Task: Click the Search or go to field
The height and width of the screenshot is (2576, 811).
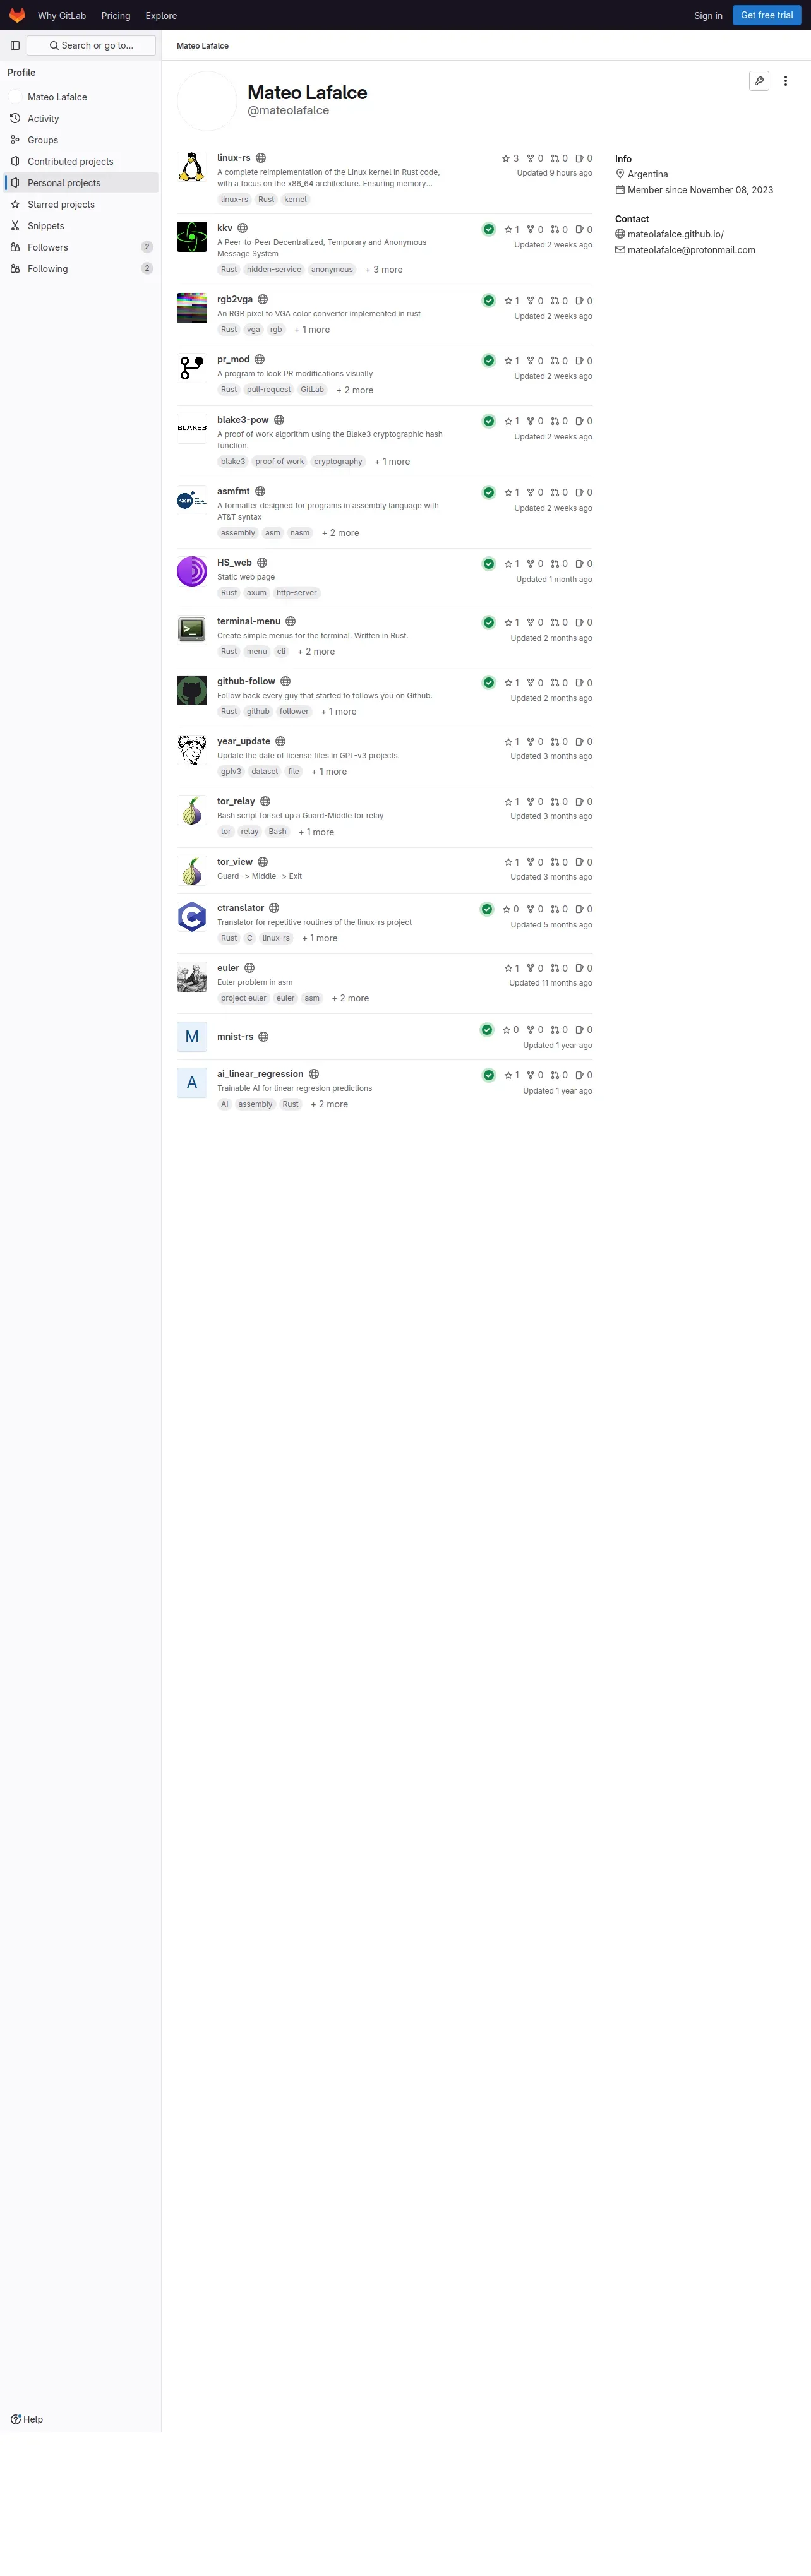Action: click(x=91, y=45)
